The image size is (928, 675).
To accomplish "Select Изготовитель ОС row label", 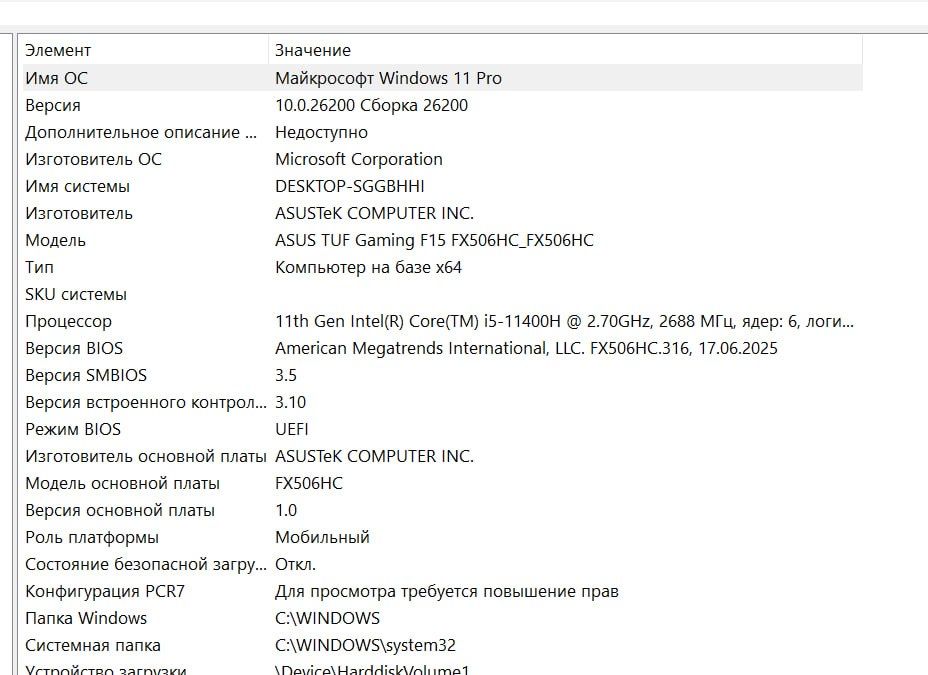I will 93,159.
